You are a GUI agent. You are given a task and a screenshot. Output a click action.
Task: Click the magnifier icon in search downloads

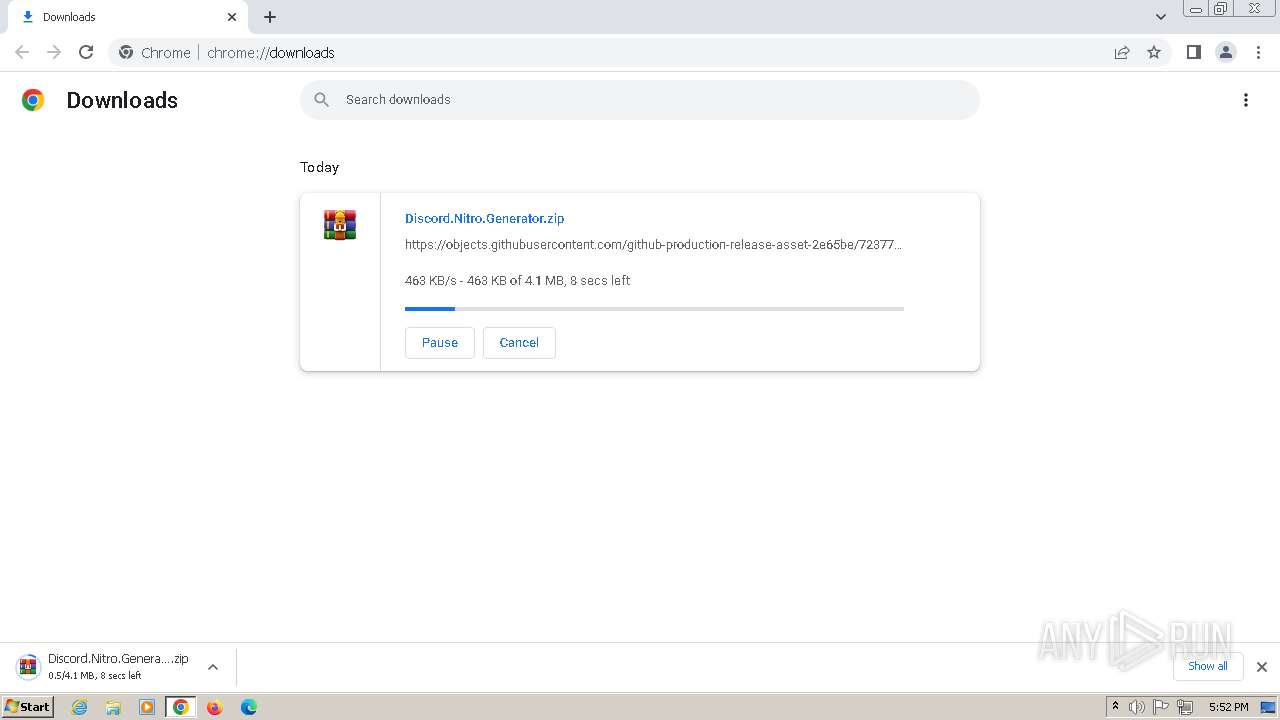point(321,100)
